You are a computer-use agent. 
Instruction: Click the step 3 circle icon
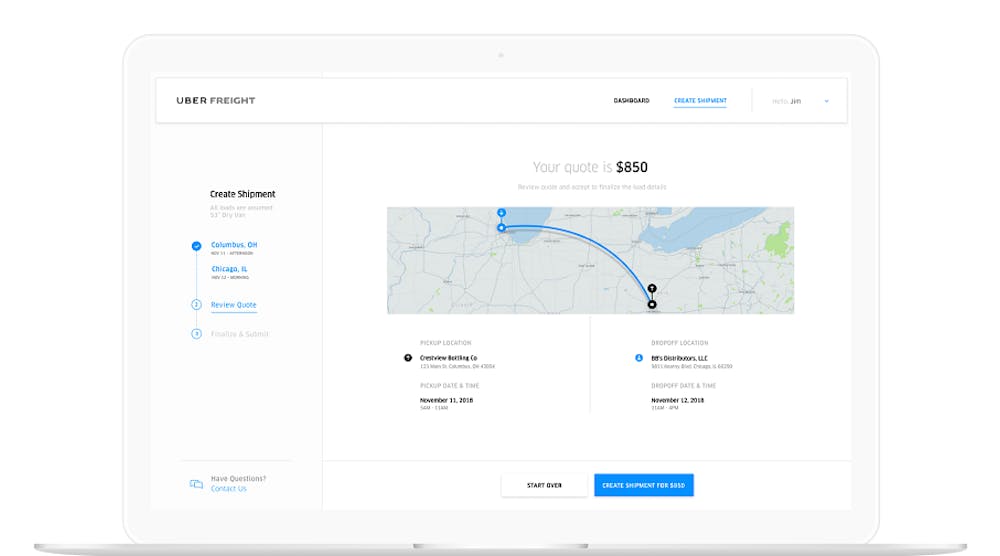196,334
